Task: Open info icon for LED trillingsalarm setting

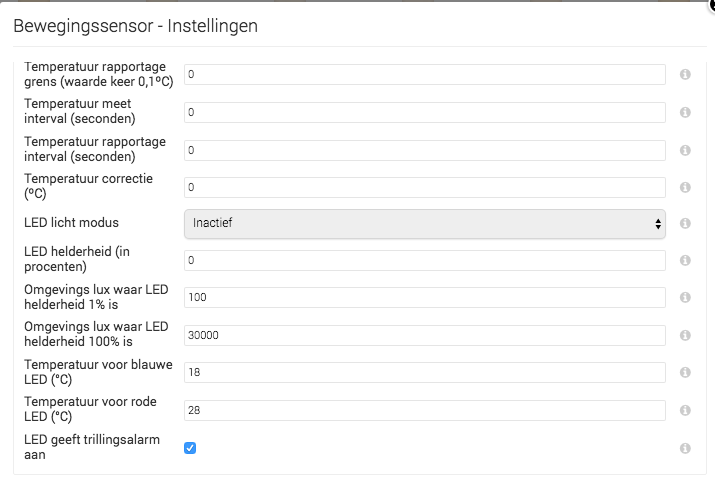Action: (x=685, y=448)
